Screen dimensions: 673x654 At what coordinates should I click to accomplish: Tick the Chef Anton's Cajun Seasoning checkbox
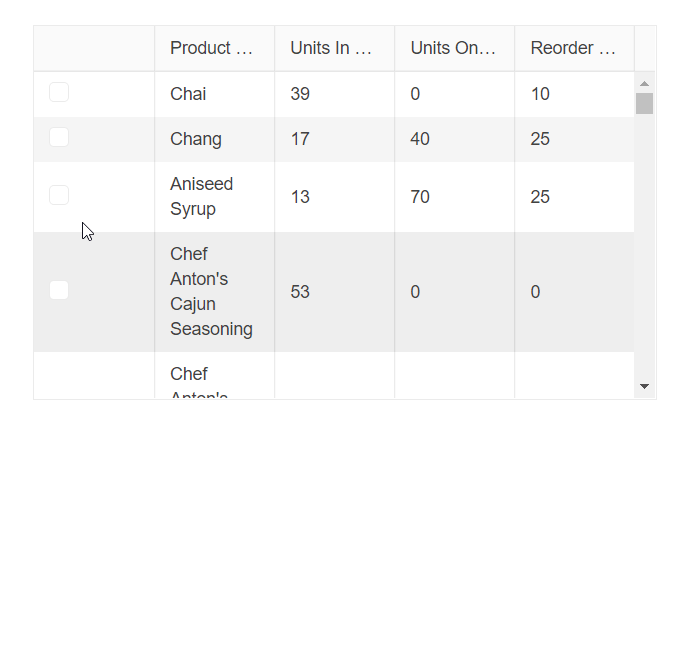[x=59, y=290]
